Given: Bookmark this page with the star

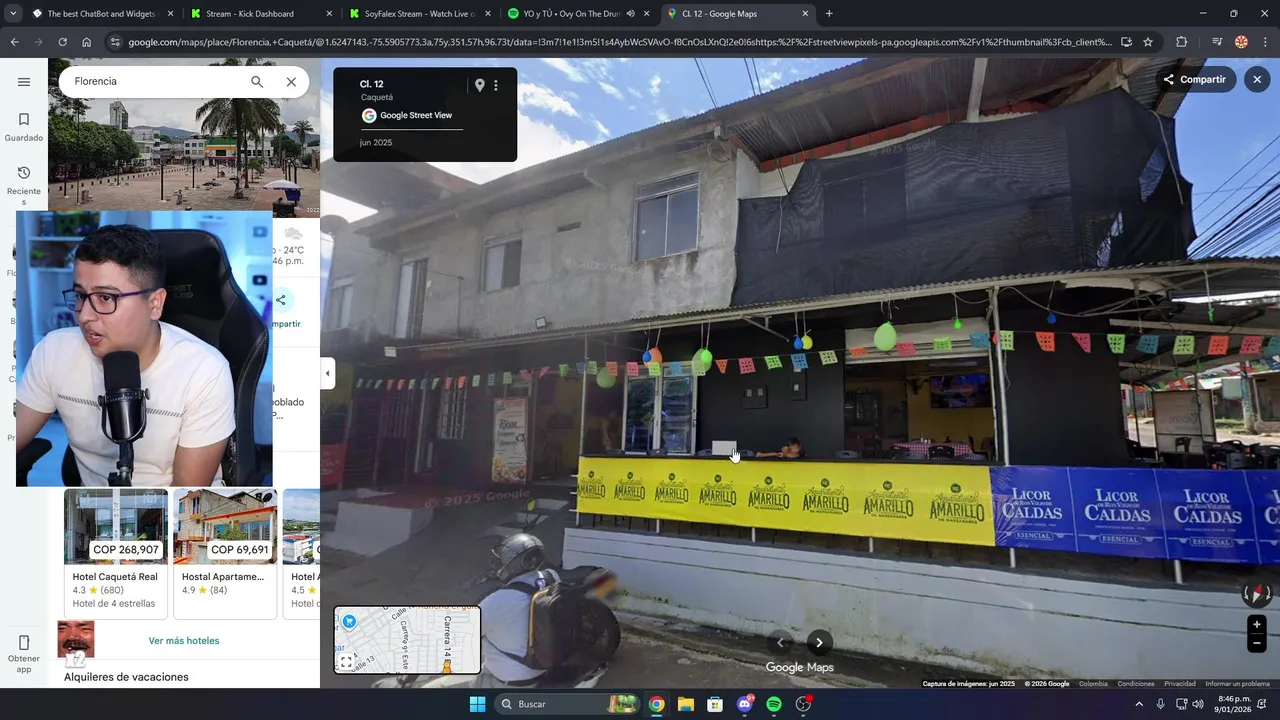Looking at the screenshot, I should (x=1148, y=42).
